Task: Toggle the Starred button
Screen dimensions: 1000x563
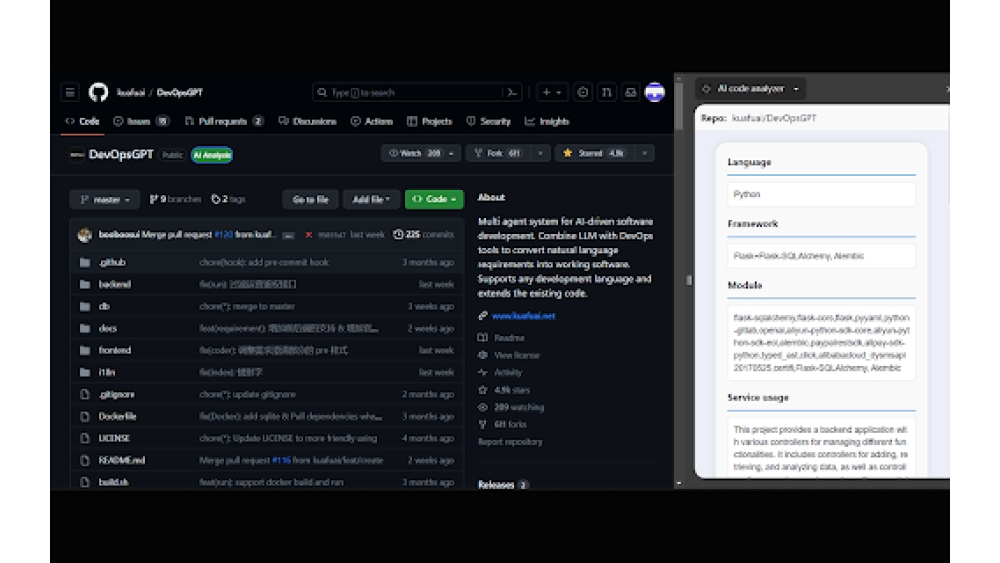Action: (594, 153)
